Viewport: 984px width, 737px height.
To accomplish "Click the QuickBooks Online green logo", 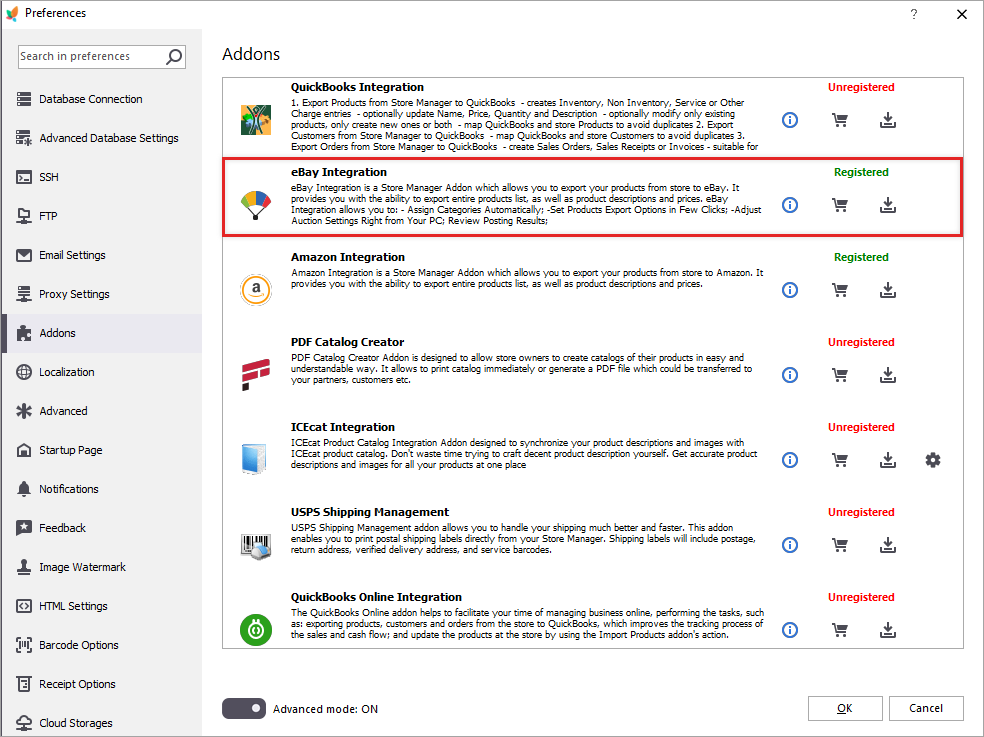I will (256, 630).
